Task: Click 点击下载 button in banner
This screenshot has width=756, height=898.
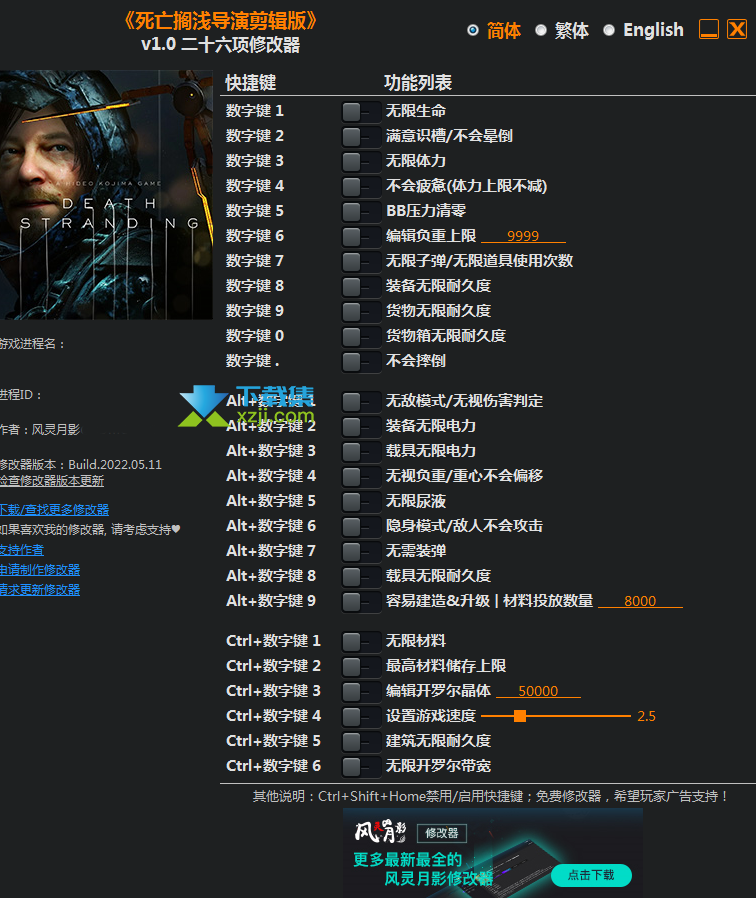Action: pos(591,875)
